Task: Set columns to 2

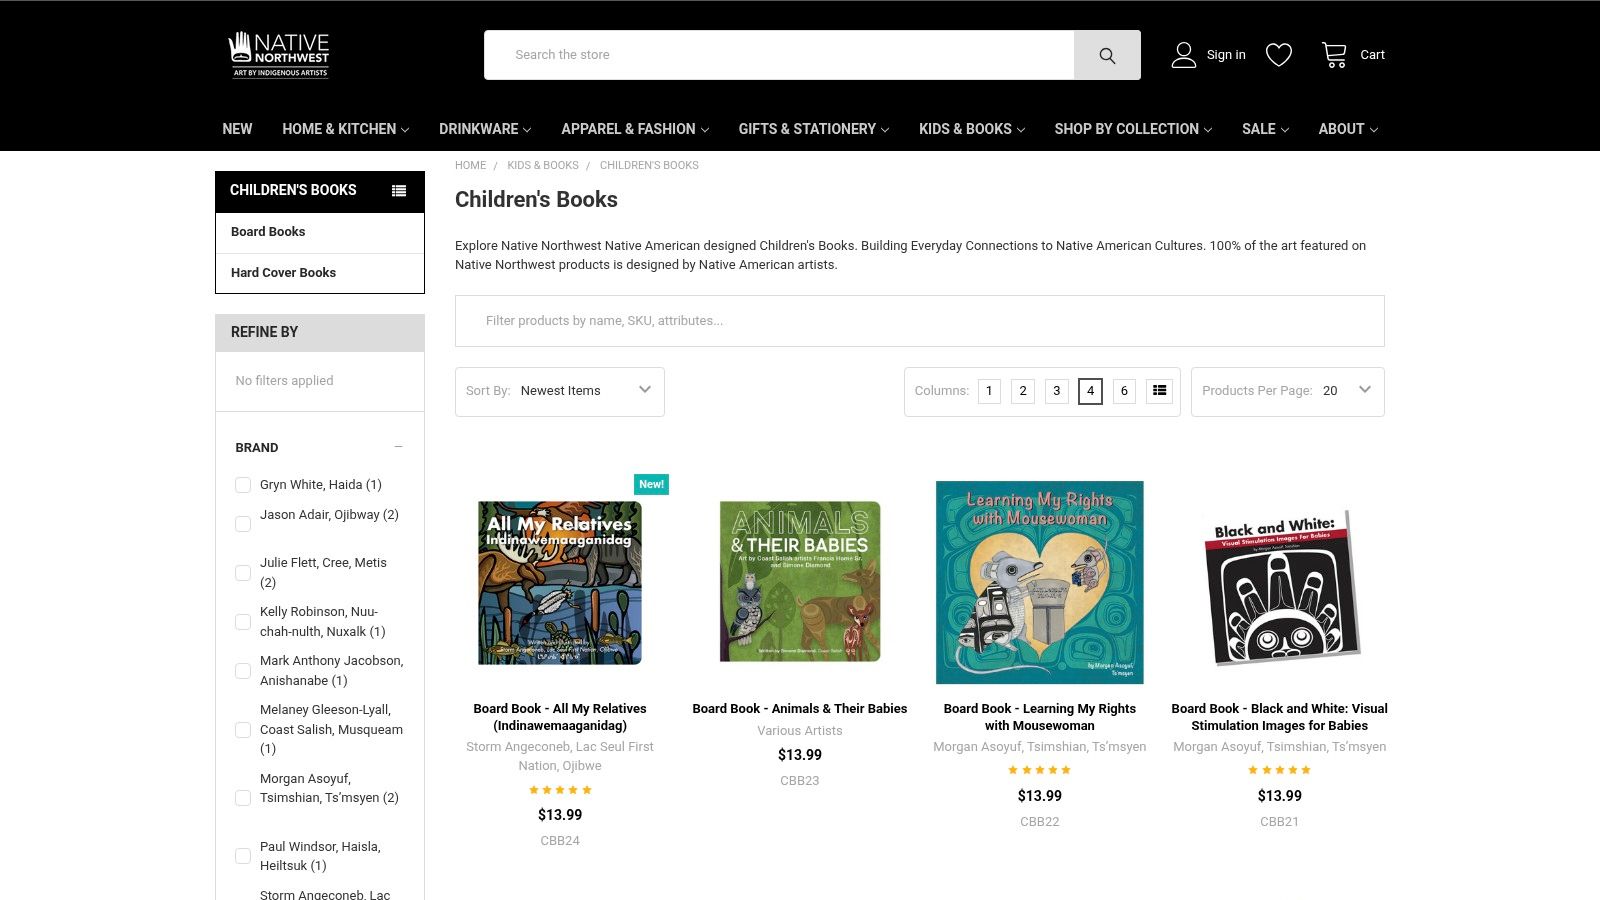Action: 1023,391
